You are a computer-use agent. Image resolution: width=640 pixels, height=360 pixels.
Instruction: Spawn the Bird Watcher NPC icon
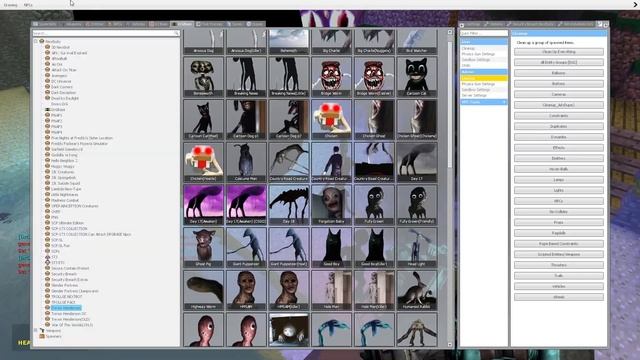click(416, 41)
